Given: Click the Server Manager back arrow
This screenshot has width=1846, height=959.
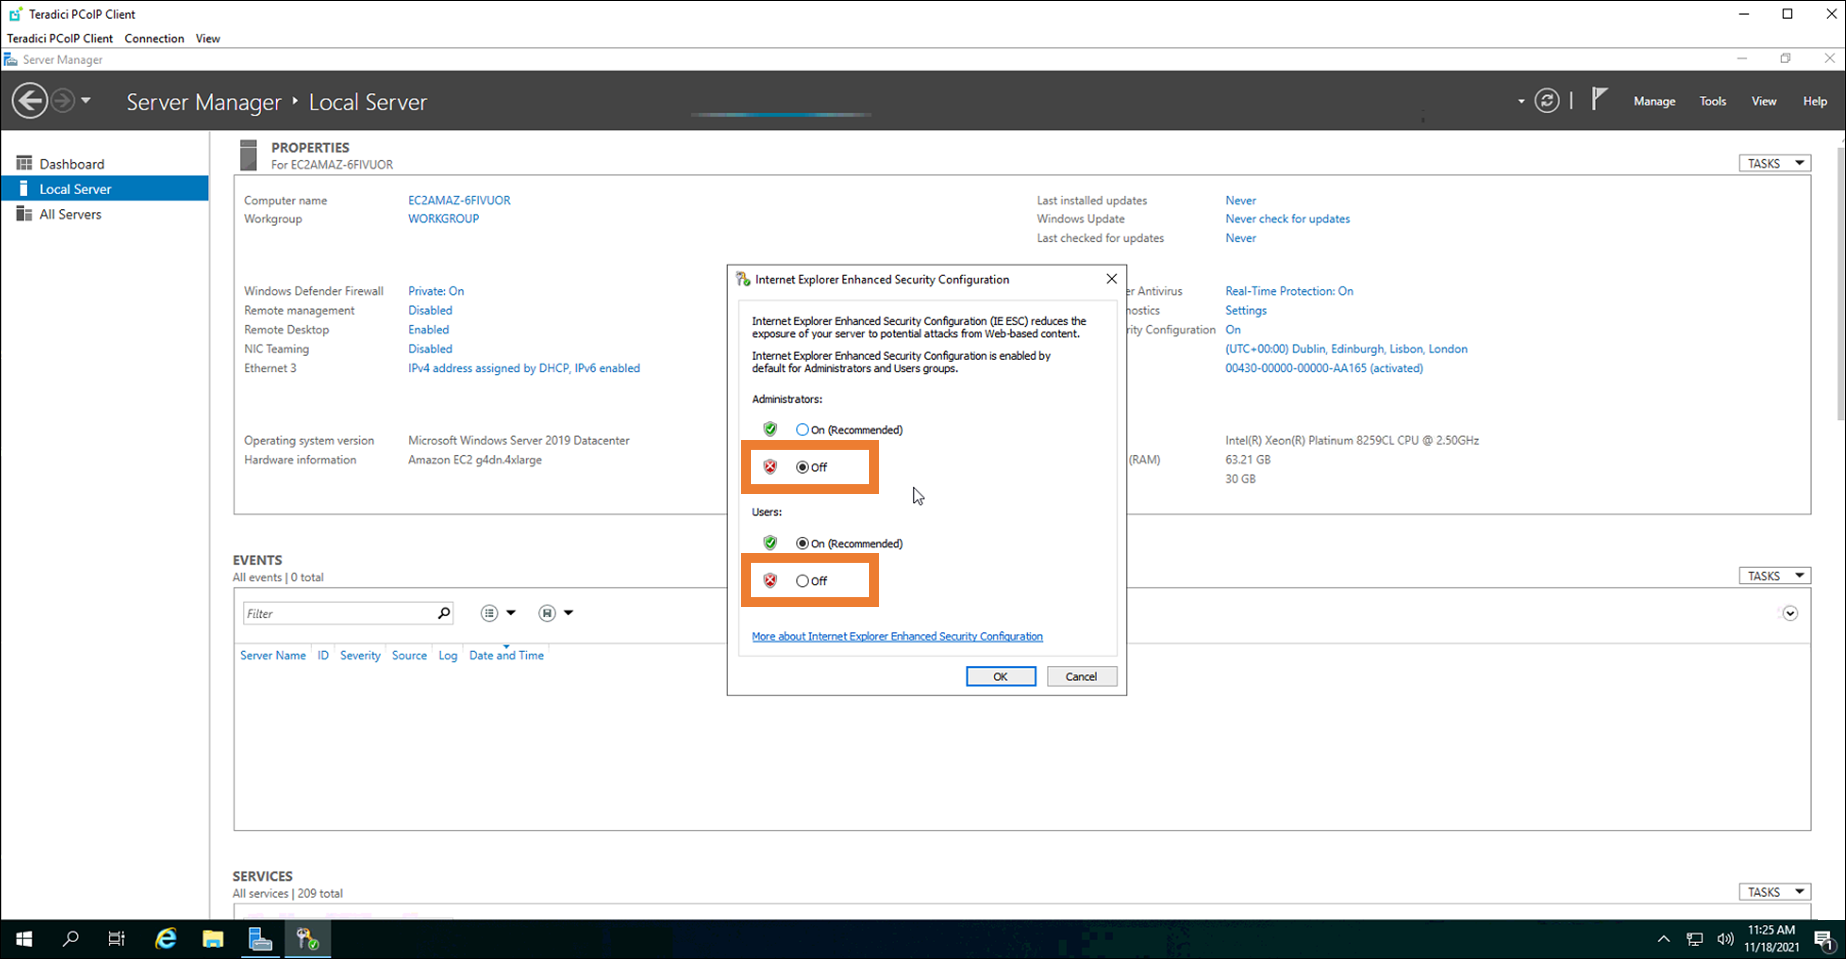Looking at the screenshot, I should (30, 101).
